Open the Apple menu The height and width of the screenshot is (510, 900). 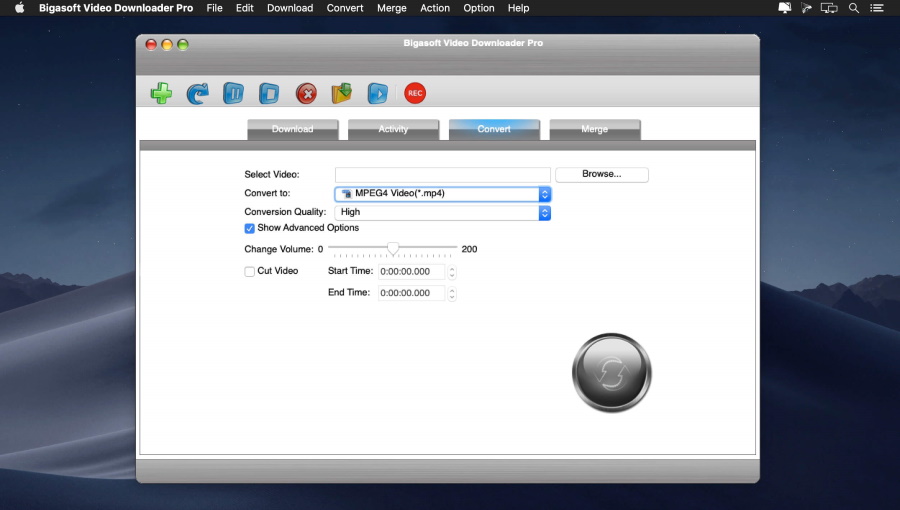pos(20,8)
